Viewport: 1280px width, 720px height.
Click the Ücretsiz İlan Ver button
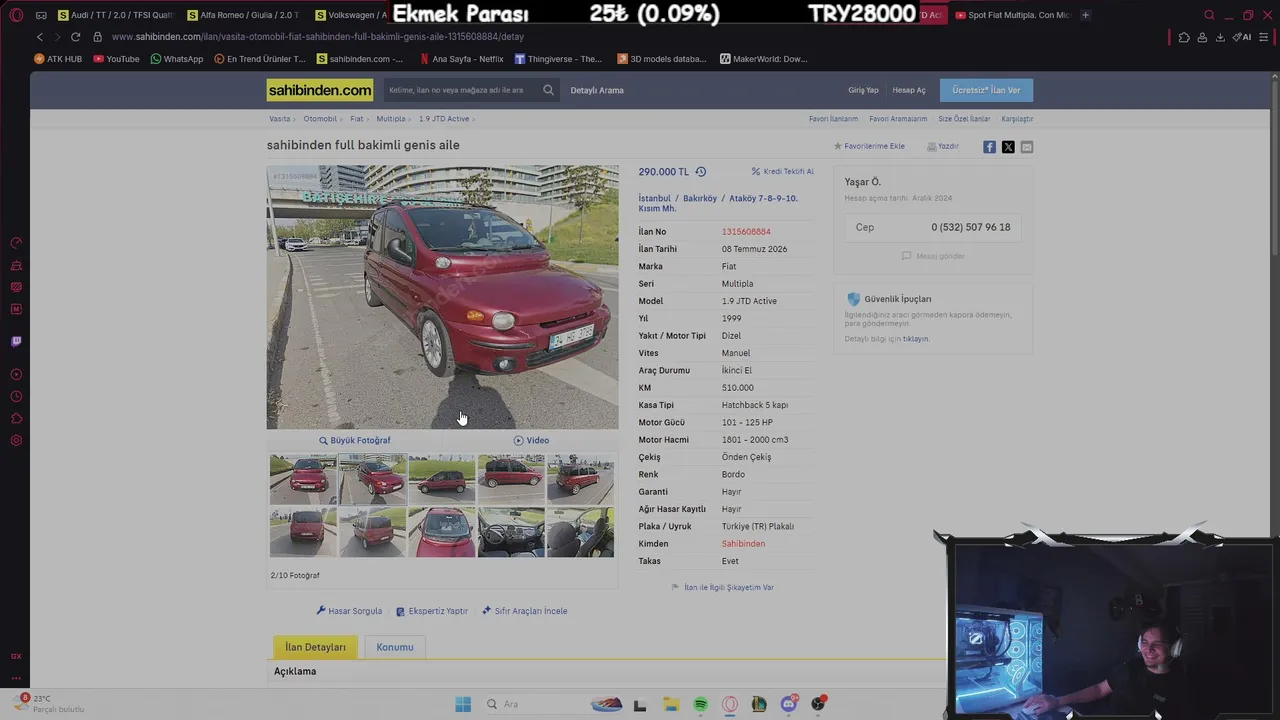(x=986, y=90)
